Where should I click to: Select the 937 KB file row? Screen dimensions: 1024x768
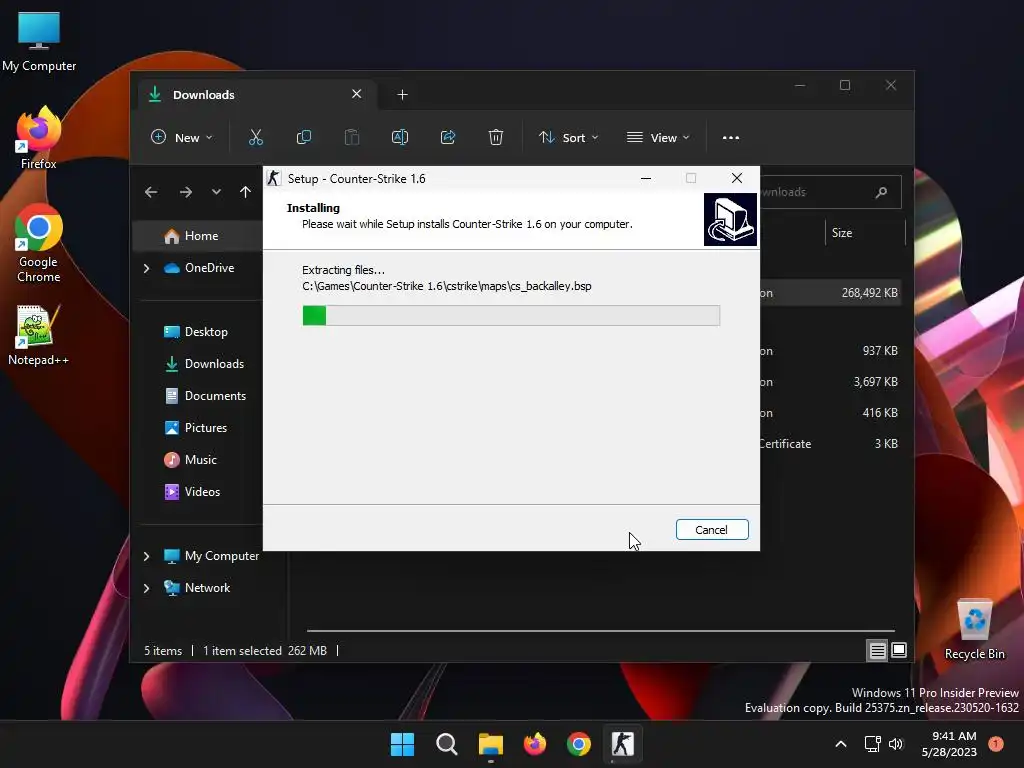click(x=831, y=351)
